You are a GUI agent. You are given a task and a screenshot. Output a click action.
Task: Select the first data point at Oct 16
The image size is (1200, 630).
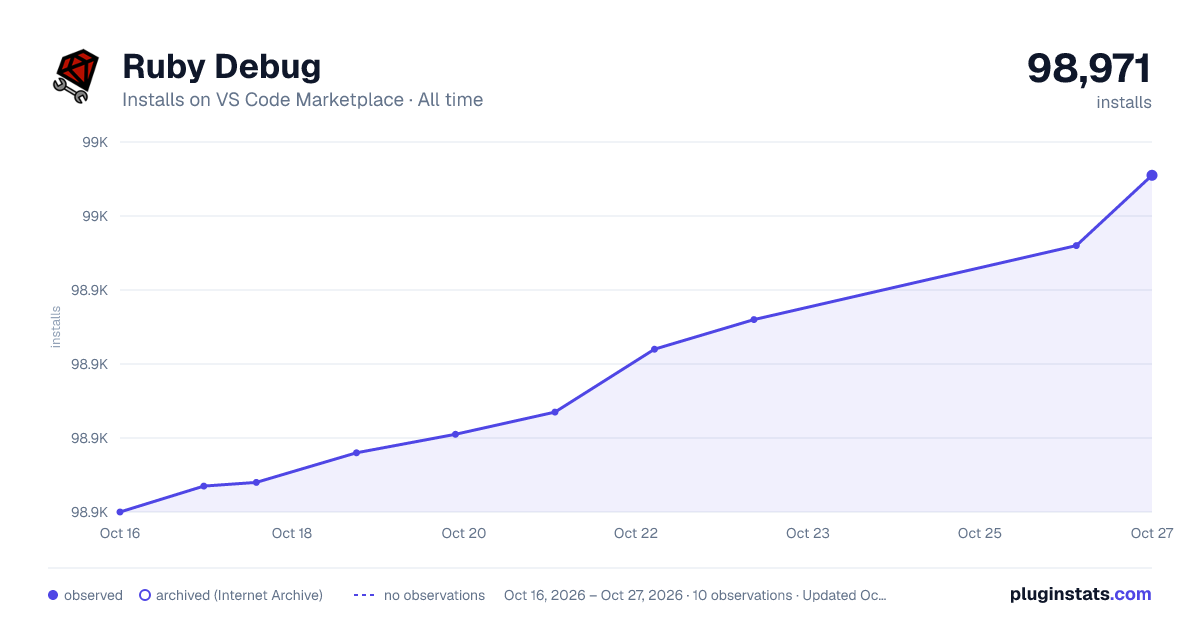tap(120, 512)
